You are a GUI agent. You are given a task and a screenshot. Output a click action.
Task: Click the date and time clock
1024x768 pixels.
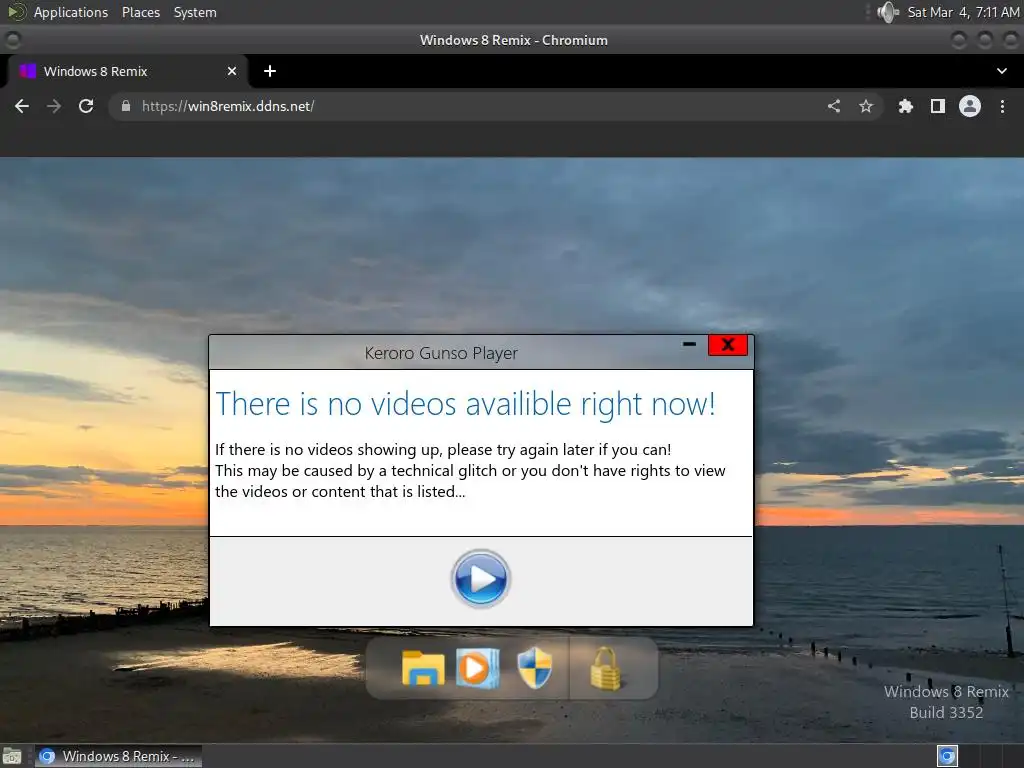[963, 12]
